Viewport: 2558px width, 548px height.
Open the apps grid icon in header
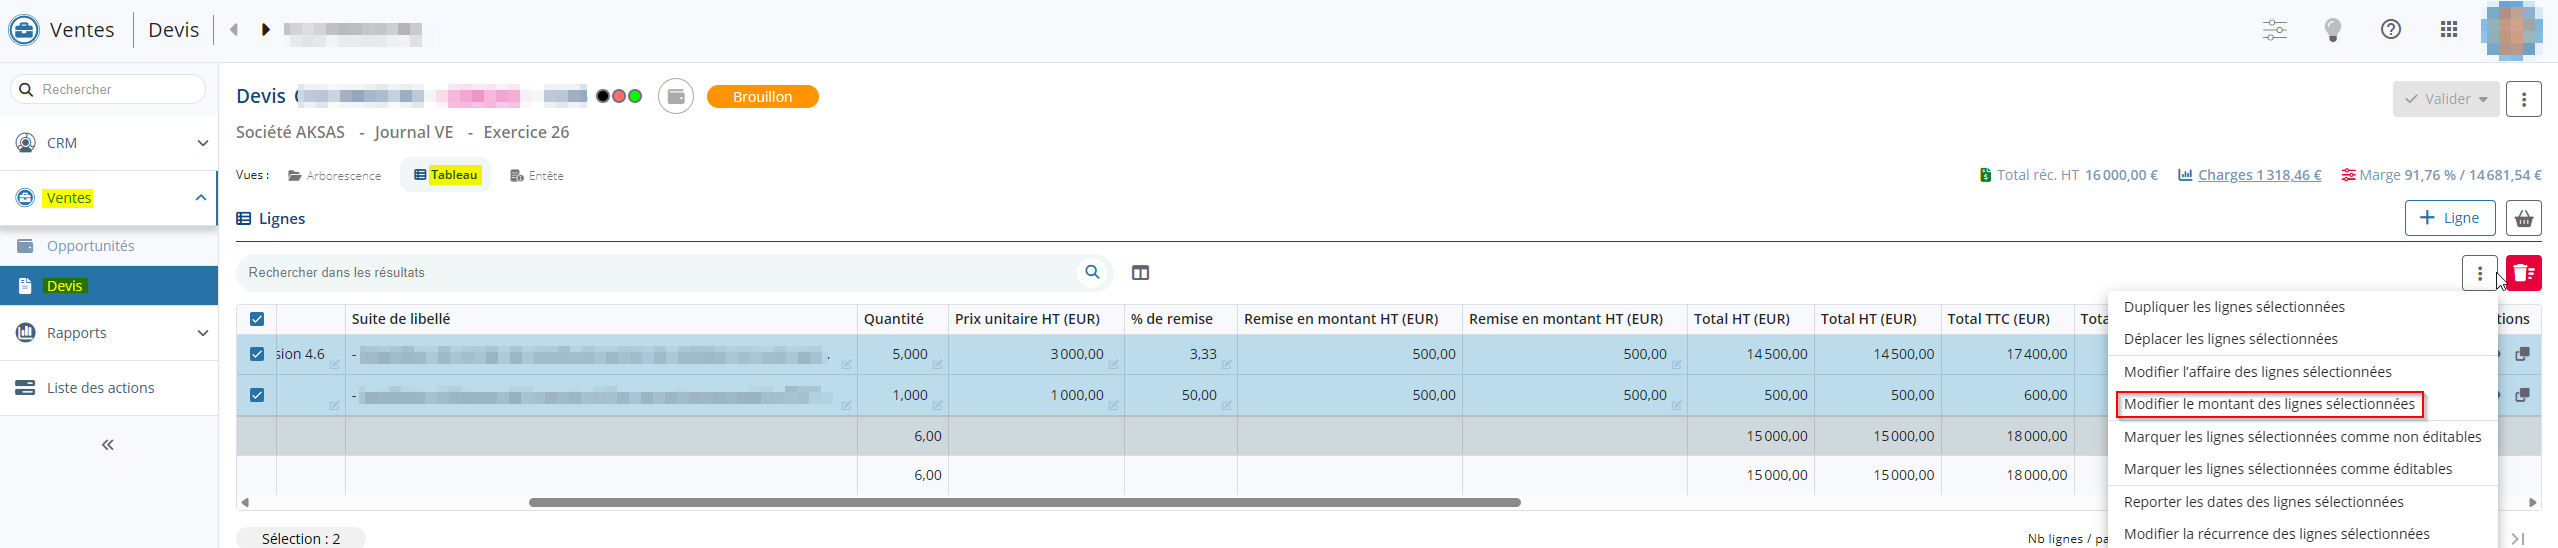click(2448, 30)
